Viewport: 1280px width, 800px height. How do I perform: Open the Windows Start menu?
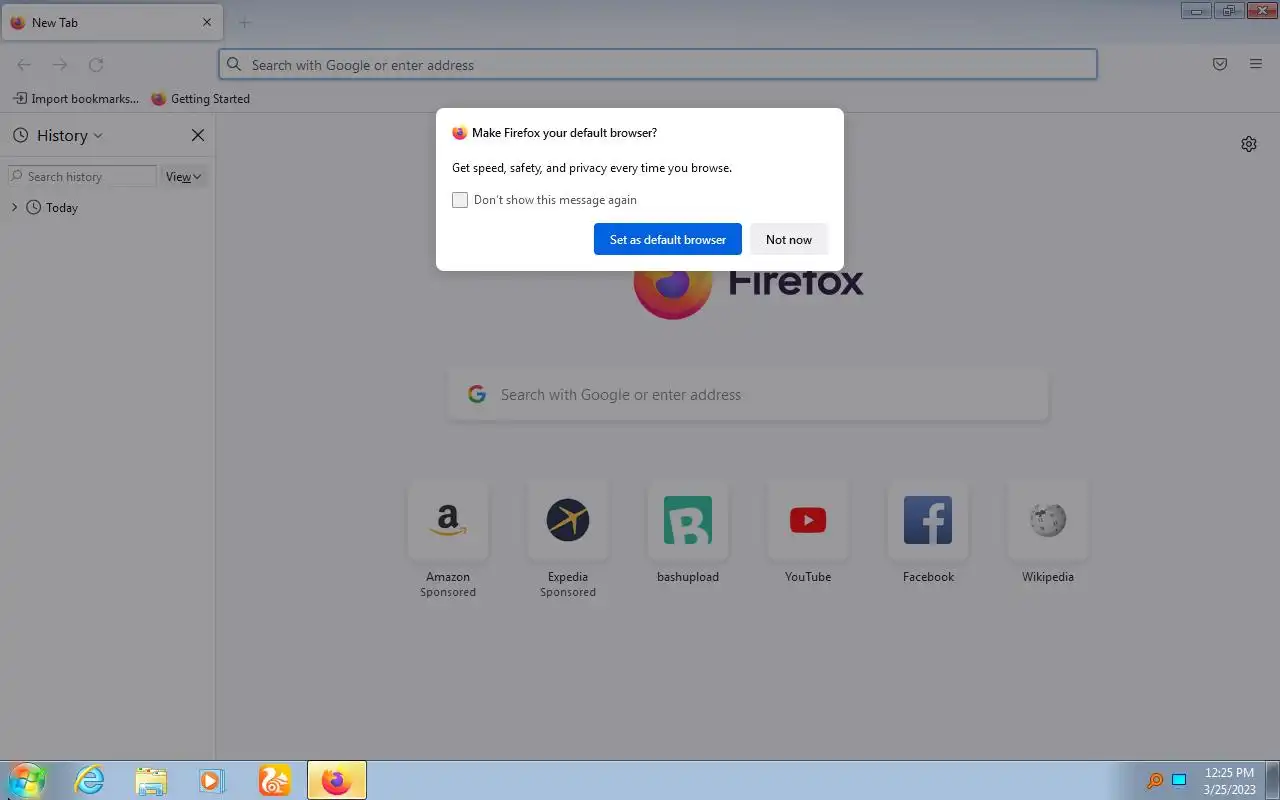pos(27,780)
